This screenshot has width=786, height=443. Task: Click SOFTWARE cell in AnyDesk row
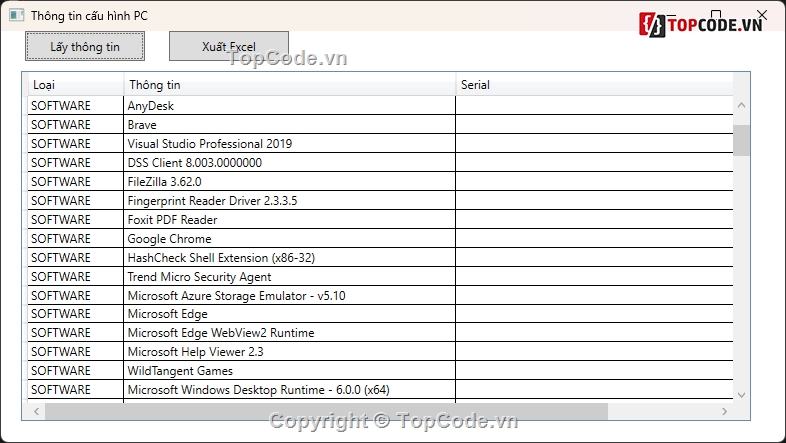[x=76, y=106]
